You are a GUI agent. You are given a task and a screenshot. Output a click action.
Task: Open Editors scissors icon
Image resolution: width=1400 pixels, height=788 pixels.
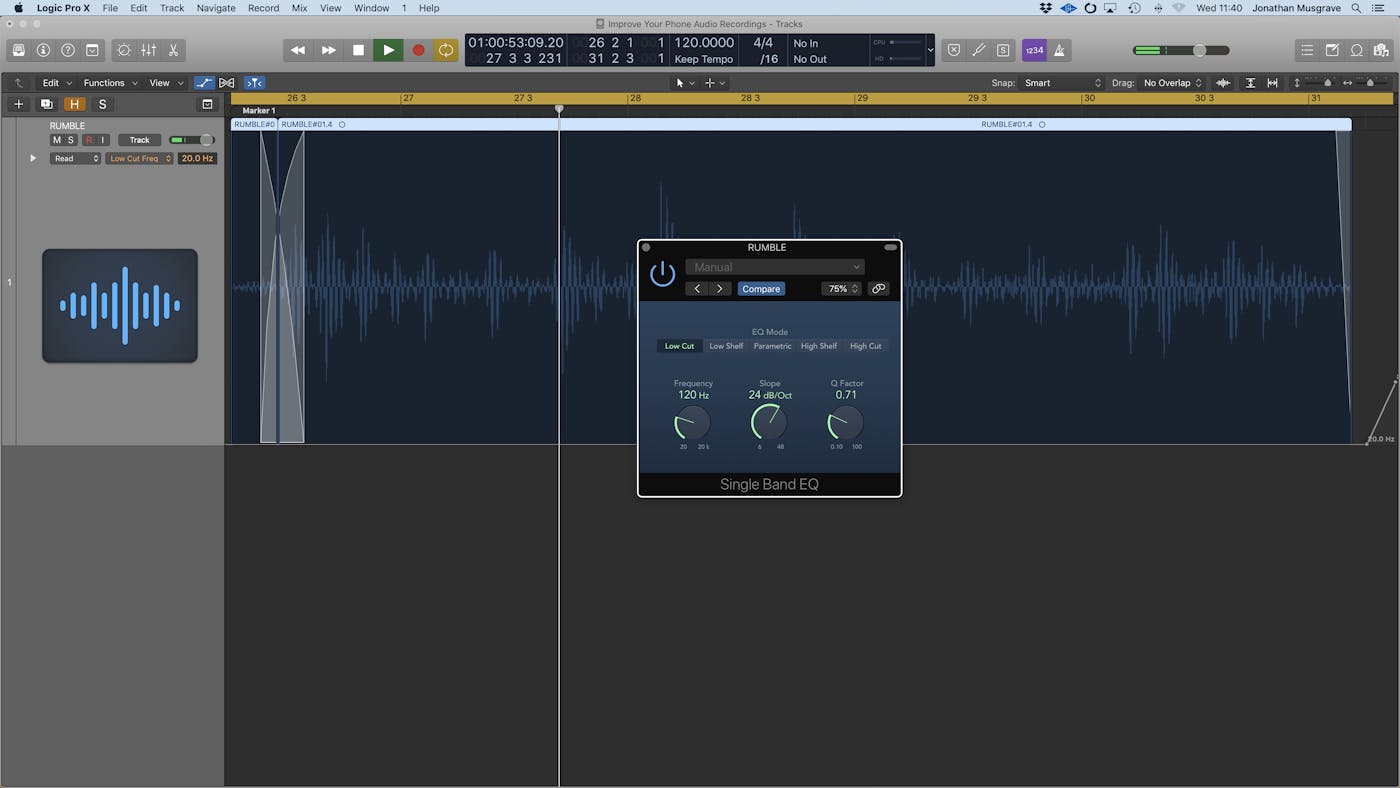(173, 50)
